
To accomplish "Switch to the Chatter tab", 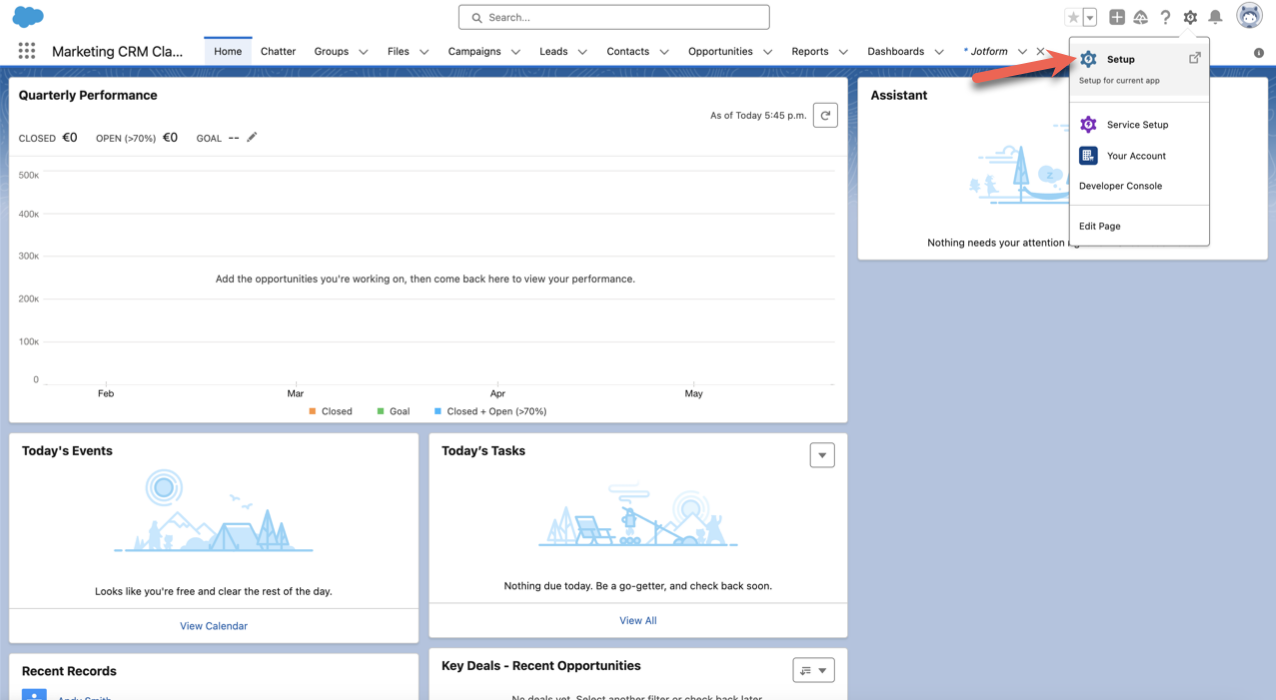I will coord(278,51).
